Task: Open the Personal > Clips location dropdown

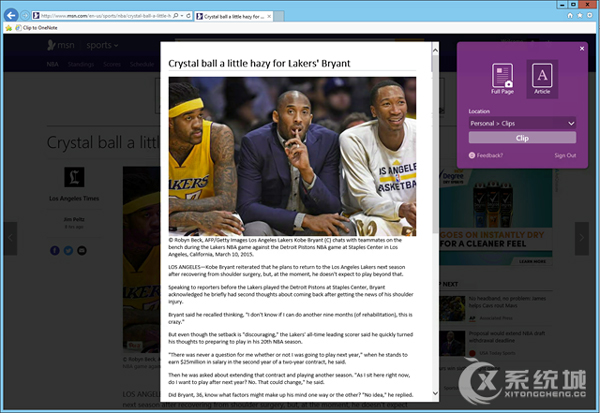Action: tap(522, 123)
